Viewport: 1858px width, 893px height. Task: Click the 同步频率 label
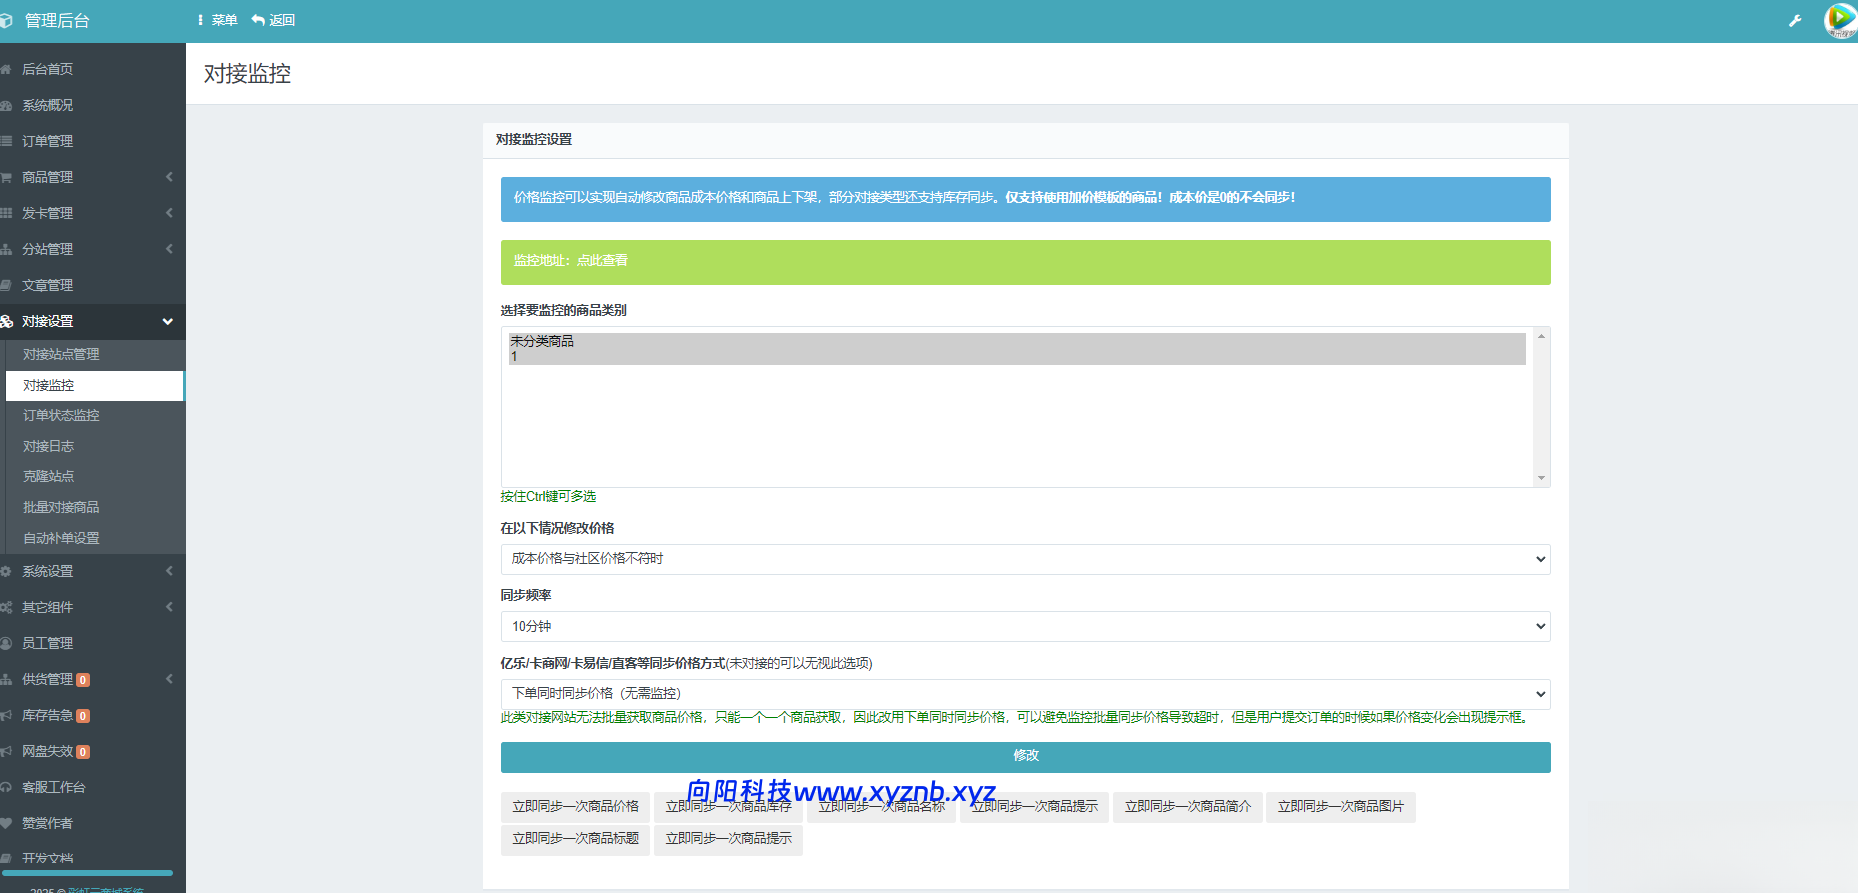pyautogui.click(x=526, y=595)
